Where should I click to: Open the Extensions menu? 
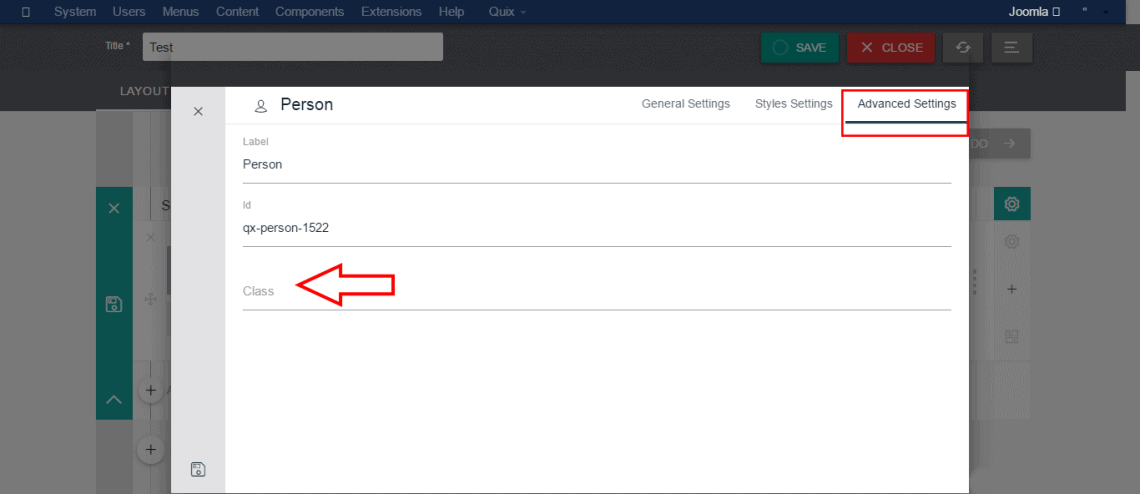tap(392, 12)
